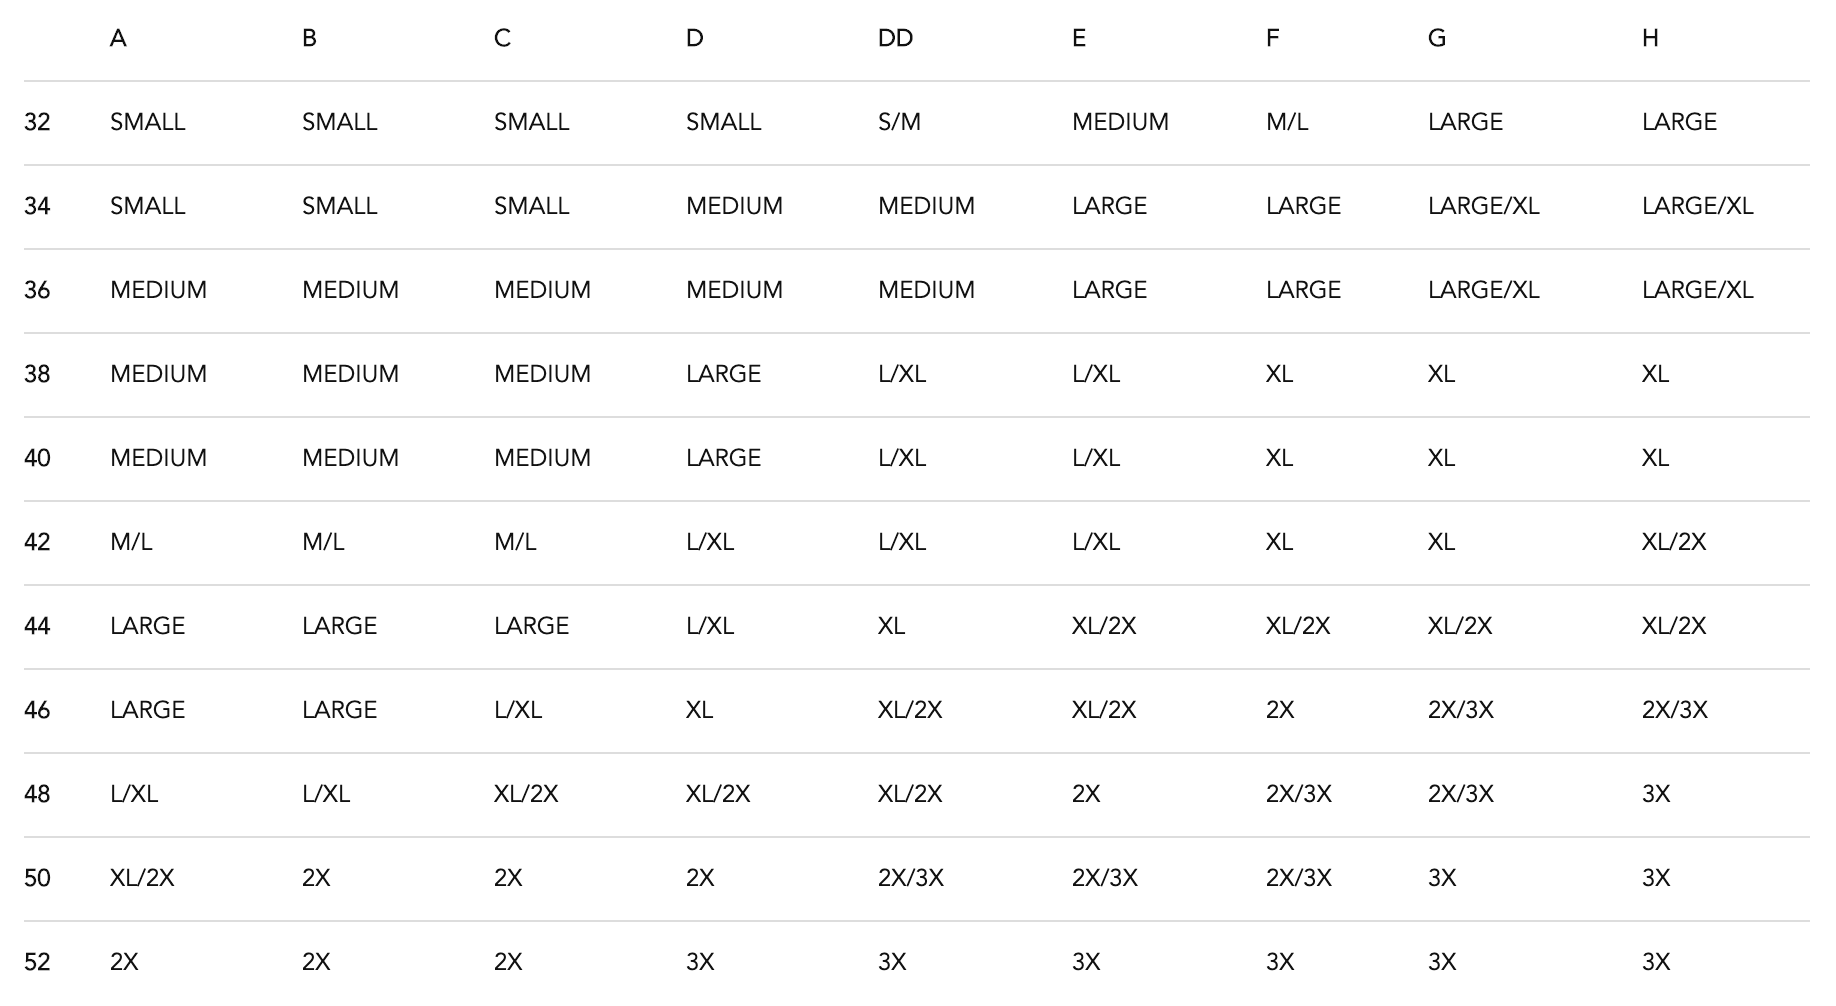Click L/XL in row 46, column C
Screen dimensions: 1836x1006
point(518,710)
